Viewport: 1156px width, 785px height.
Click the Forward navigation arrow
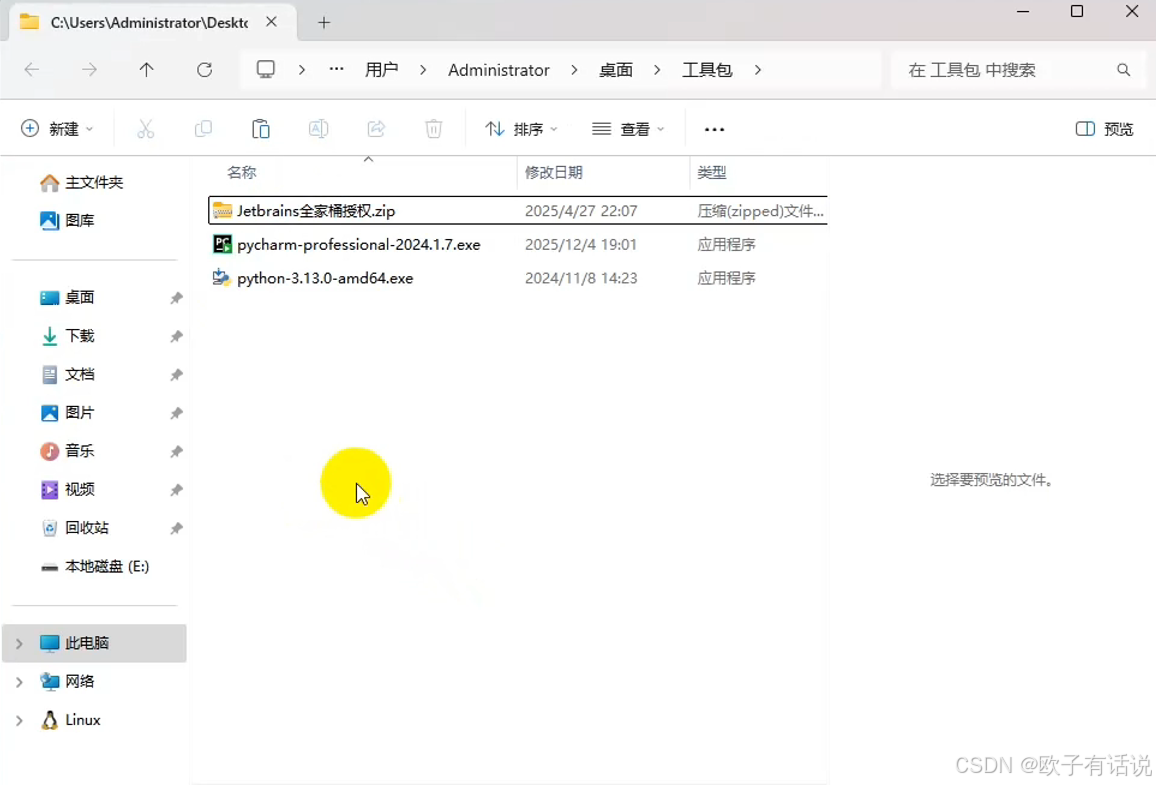point(89,70)
